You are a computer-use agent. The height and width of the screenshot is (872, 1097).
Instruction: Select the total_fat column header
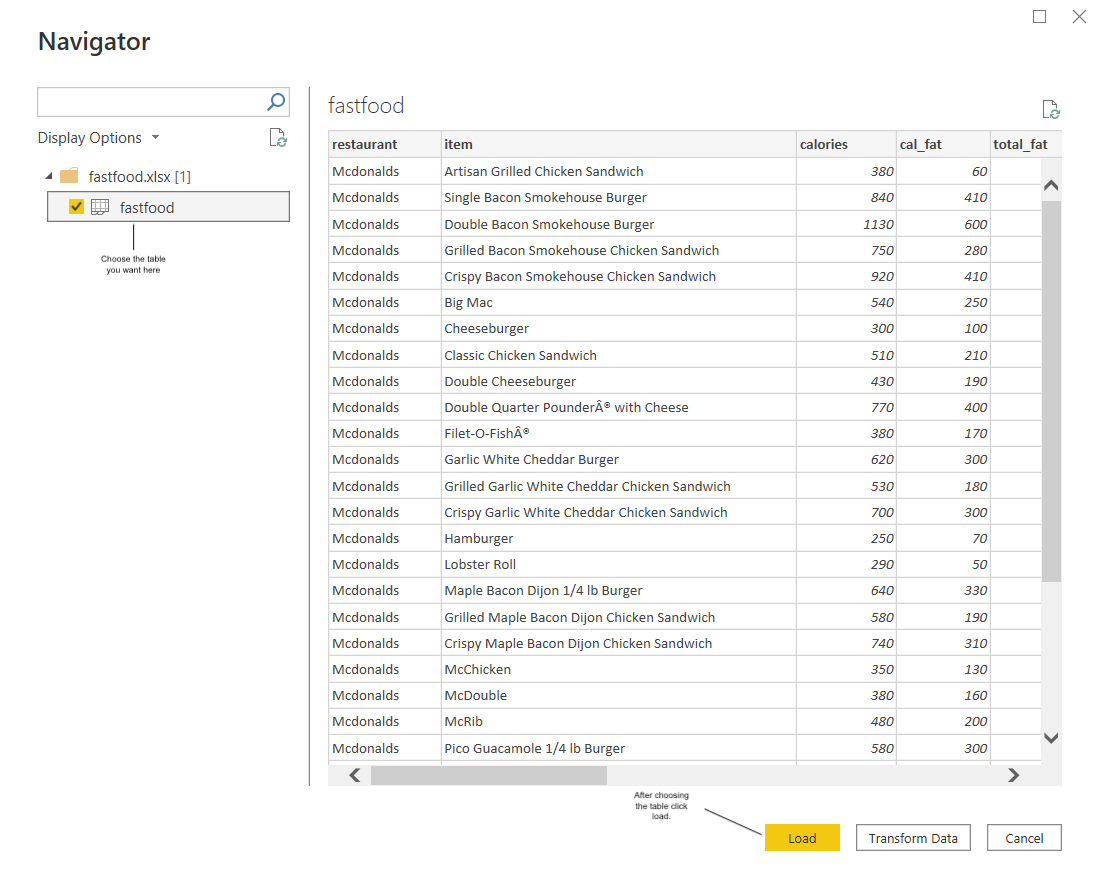tap(1026, 144)
